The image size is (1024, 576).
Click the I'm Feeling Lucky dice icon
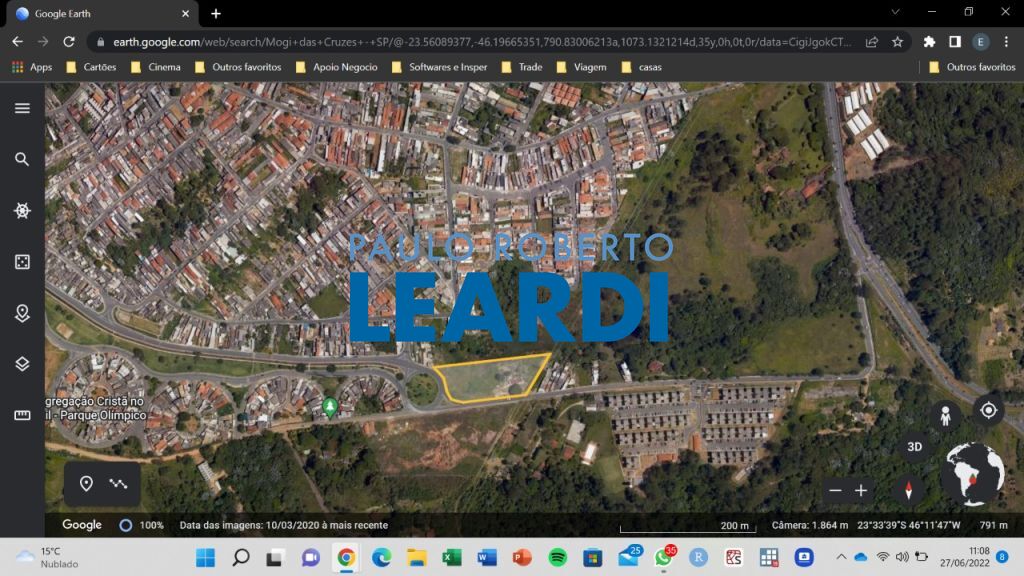click(x=22, y=261)
